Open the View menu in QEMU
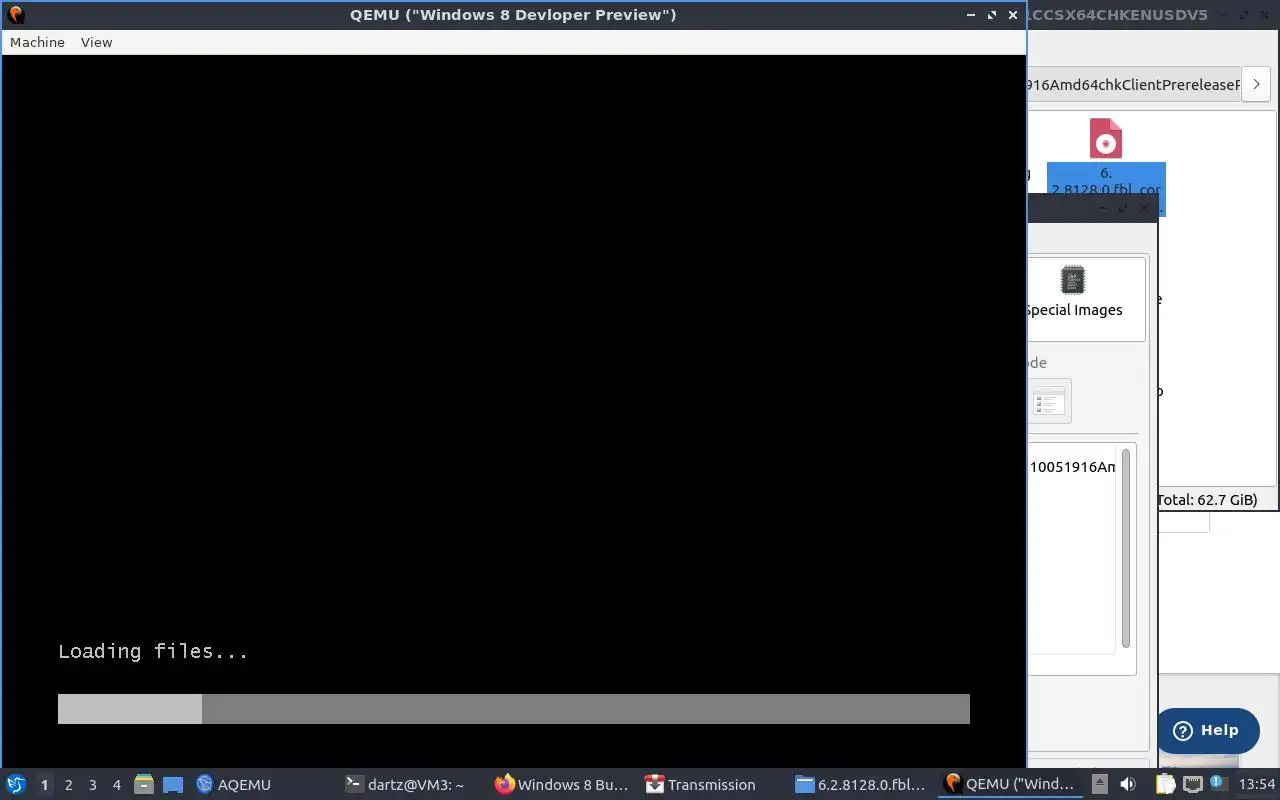Viewport: 1280px width, 800px height. tap(96, 42)
